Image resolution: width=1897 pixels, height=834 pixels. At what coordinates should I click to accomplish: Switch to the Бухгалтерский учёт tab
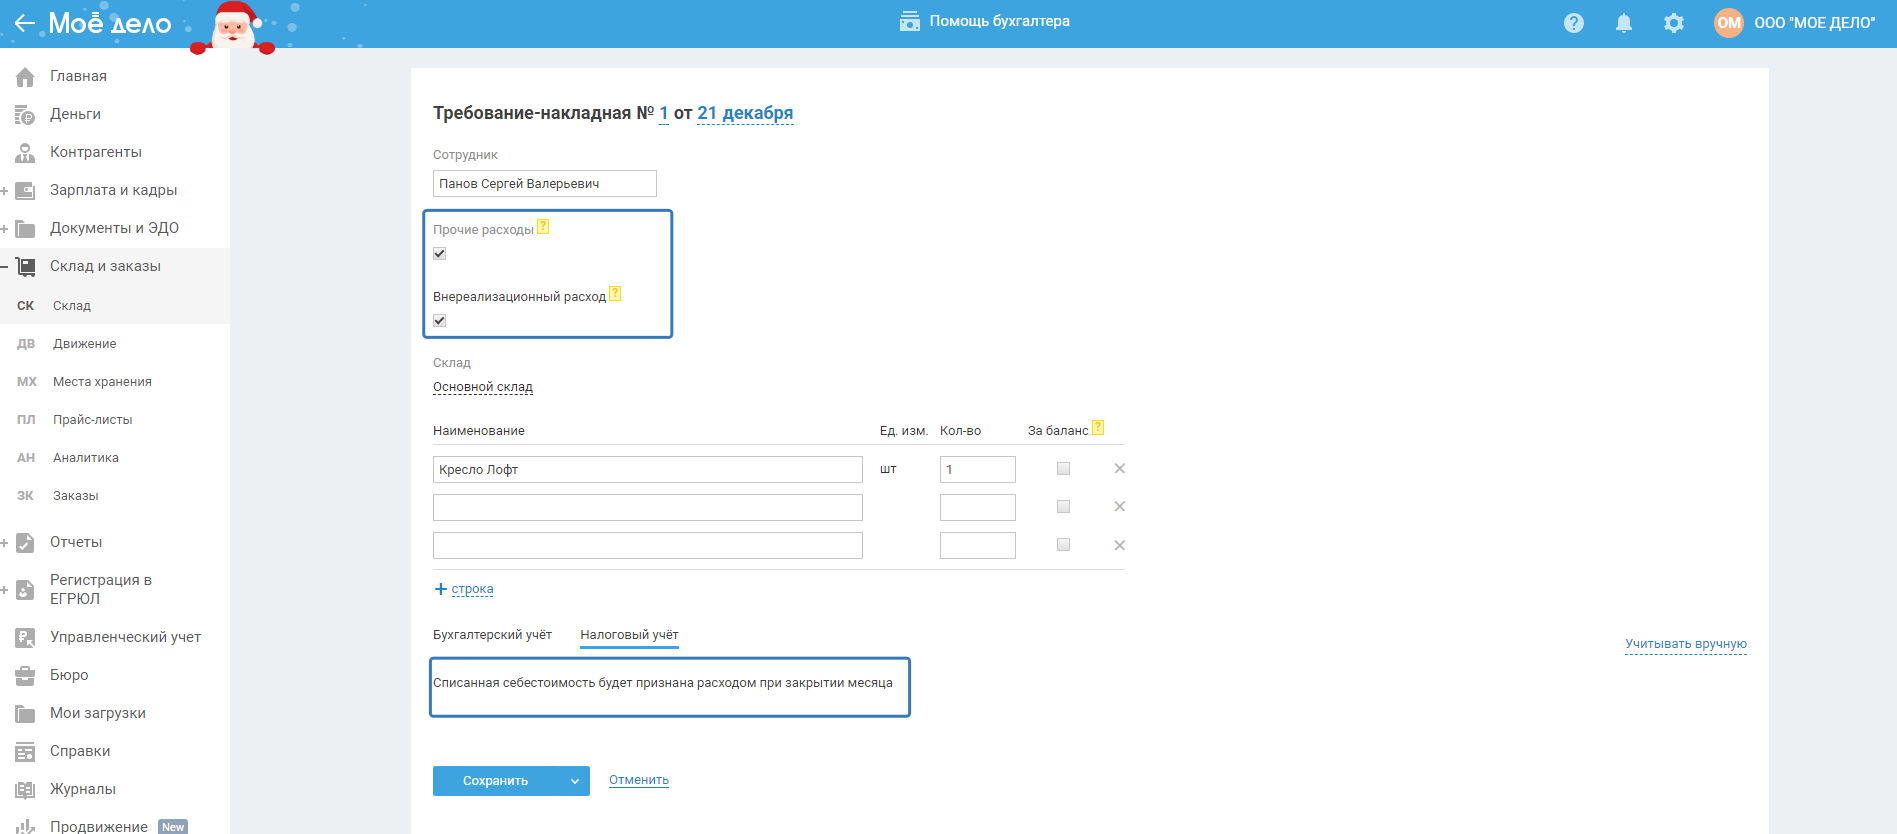[x=492, y=635]
